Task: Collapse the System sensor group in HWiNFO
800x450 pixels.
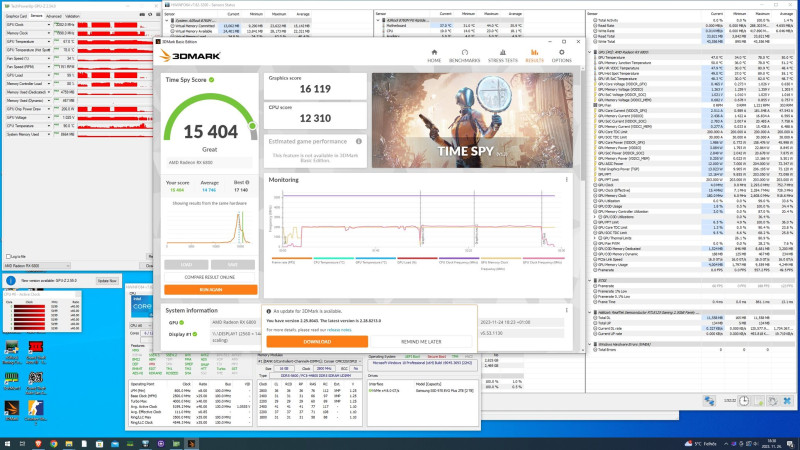Action: click(166, 20)
